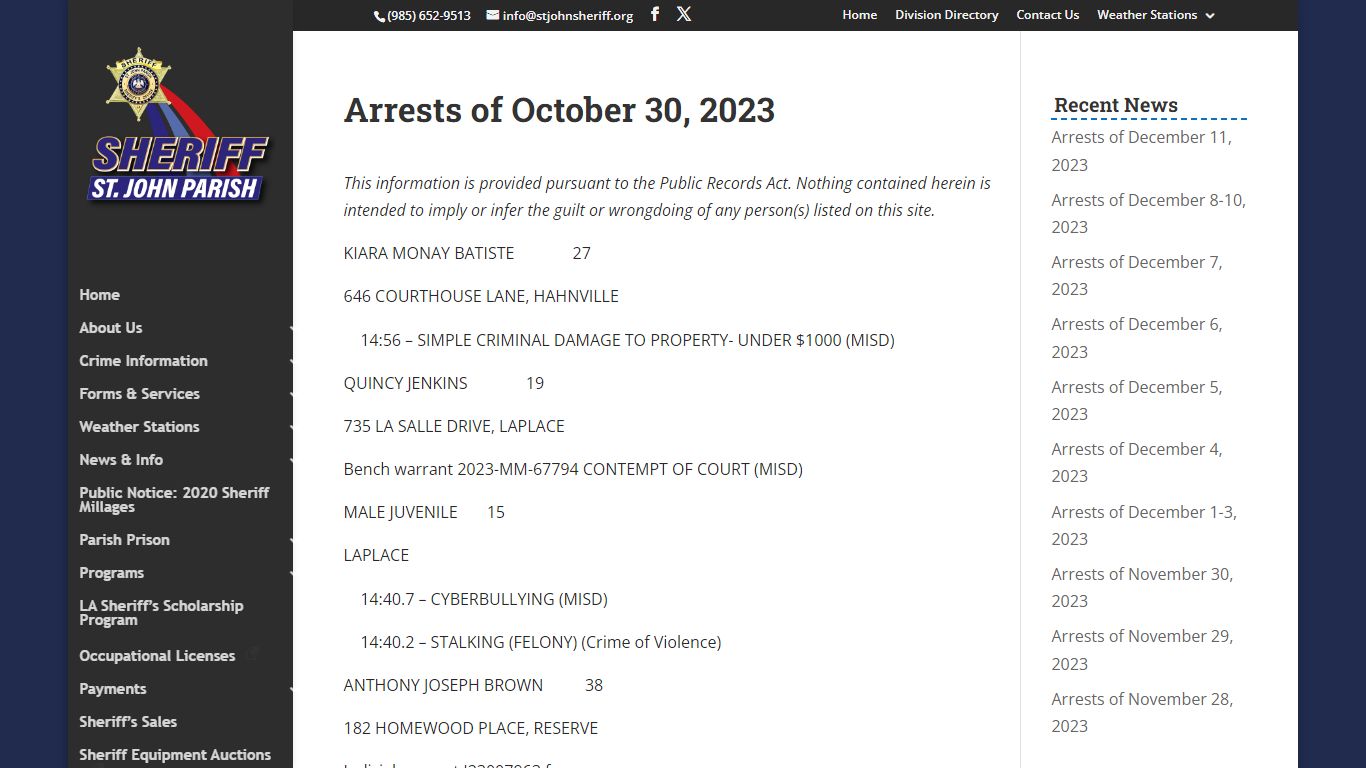Viewport: 1366px width, 768px height.
Task: Open Weather Stations in the top bar
Action: tap(1146, 15)
